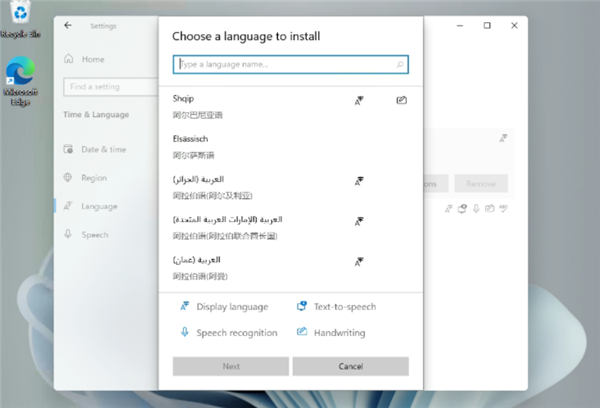Viewport: 600px width, 408px height.
Task: Click handwriting icon beside Shqip
Action: [x=401, y=100]
